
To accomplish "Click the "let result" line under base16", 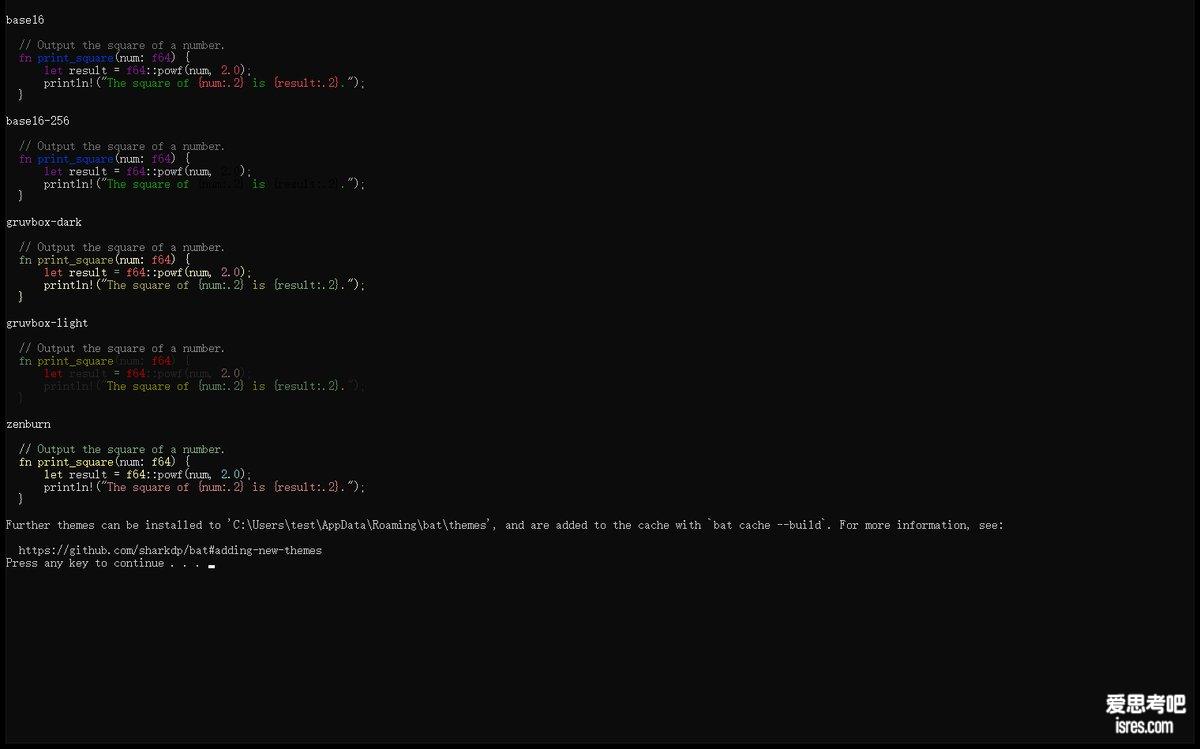I will tap(148, 71).
